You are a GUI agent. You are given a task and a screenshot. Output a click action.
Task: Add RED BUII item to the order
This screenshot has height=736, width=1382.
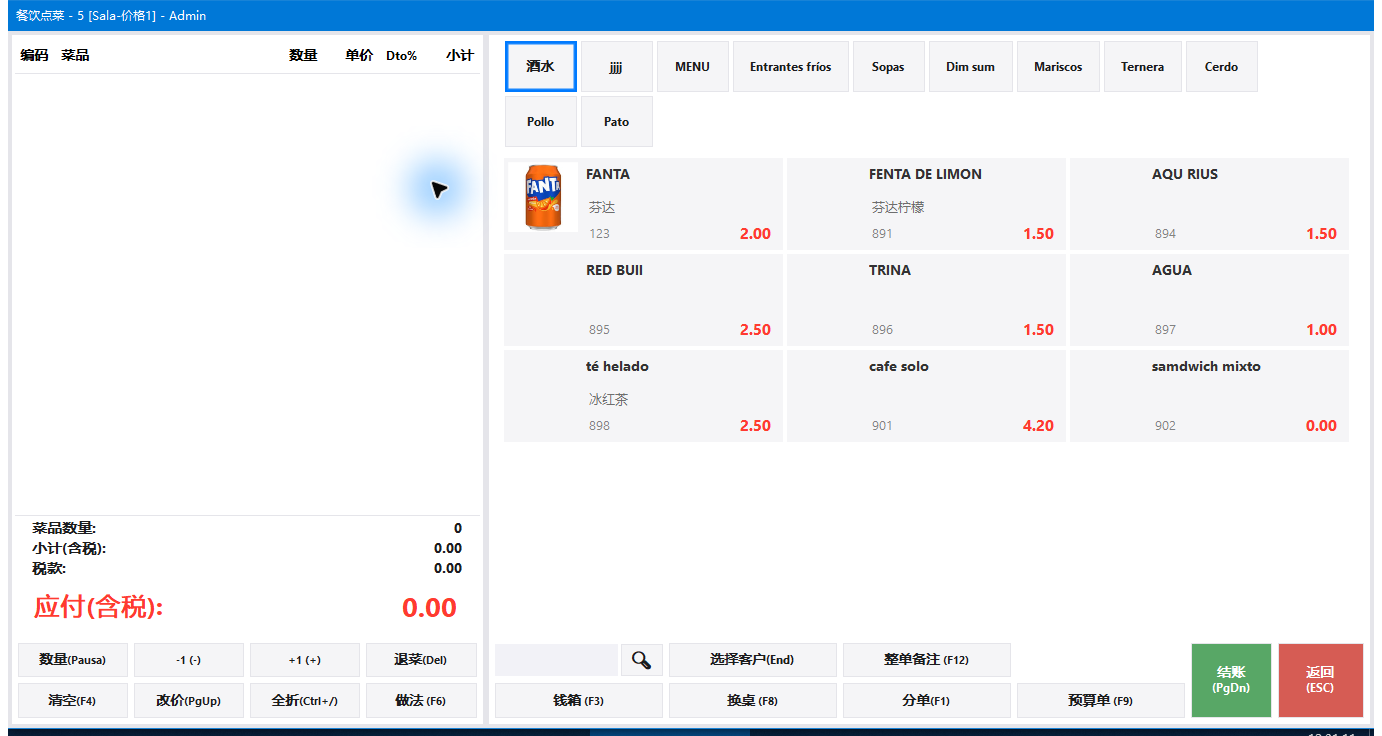[x=643, y=300]
